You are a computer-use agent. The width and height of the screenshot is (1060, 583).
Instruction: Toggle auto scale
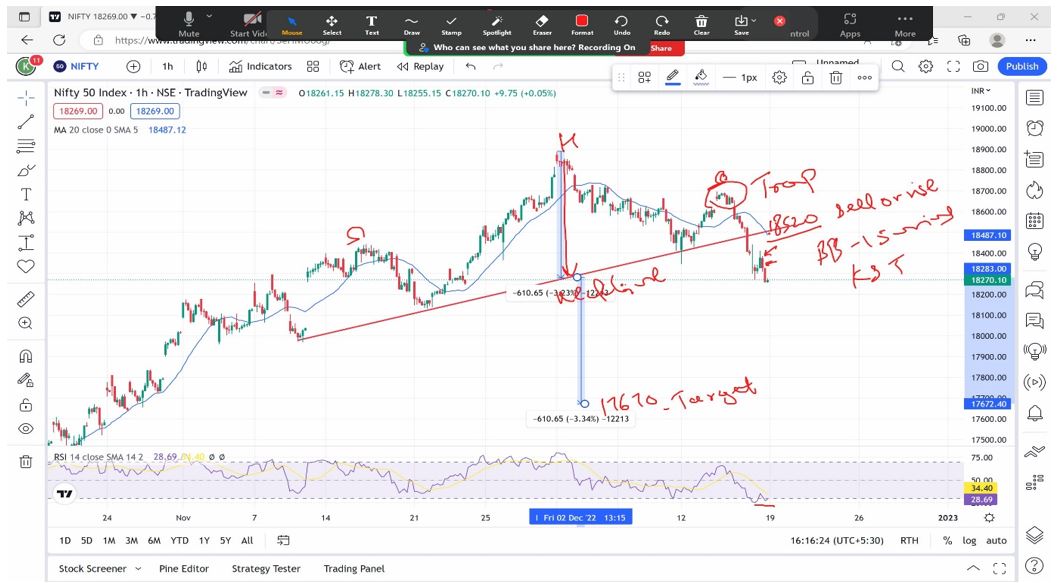pos(996,540)
